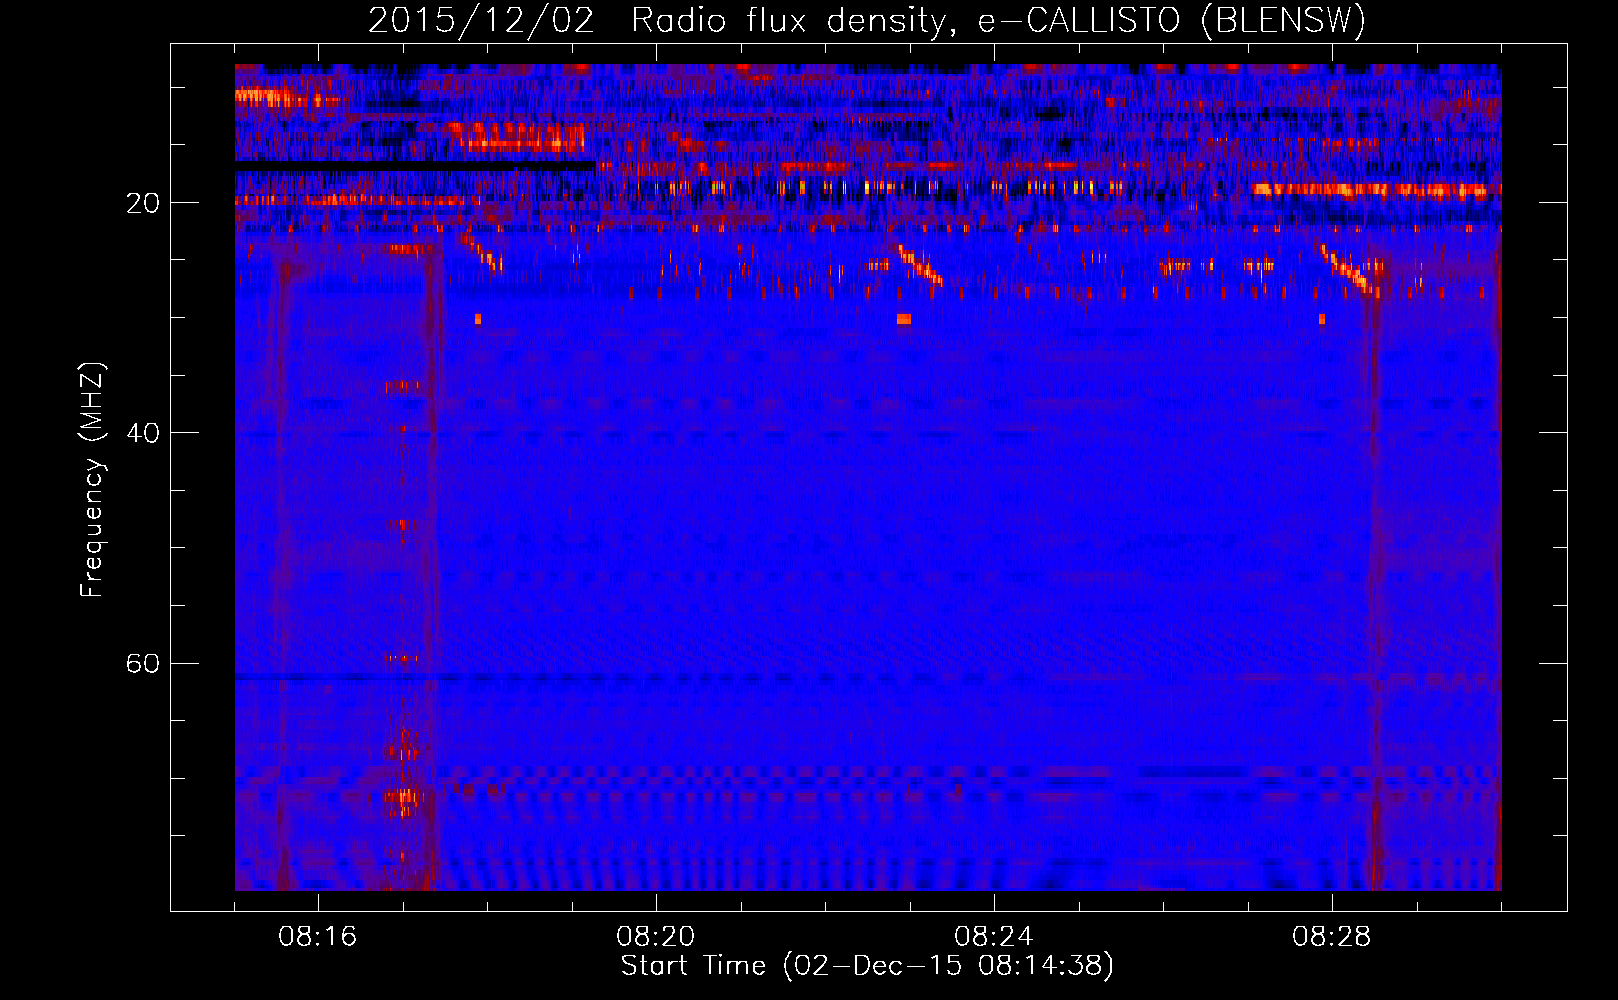
Task: Click the '08:24' time tick label
Action: 993,937
